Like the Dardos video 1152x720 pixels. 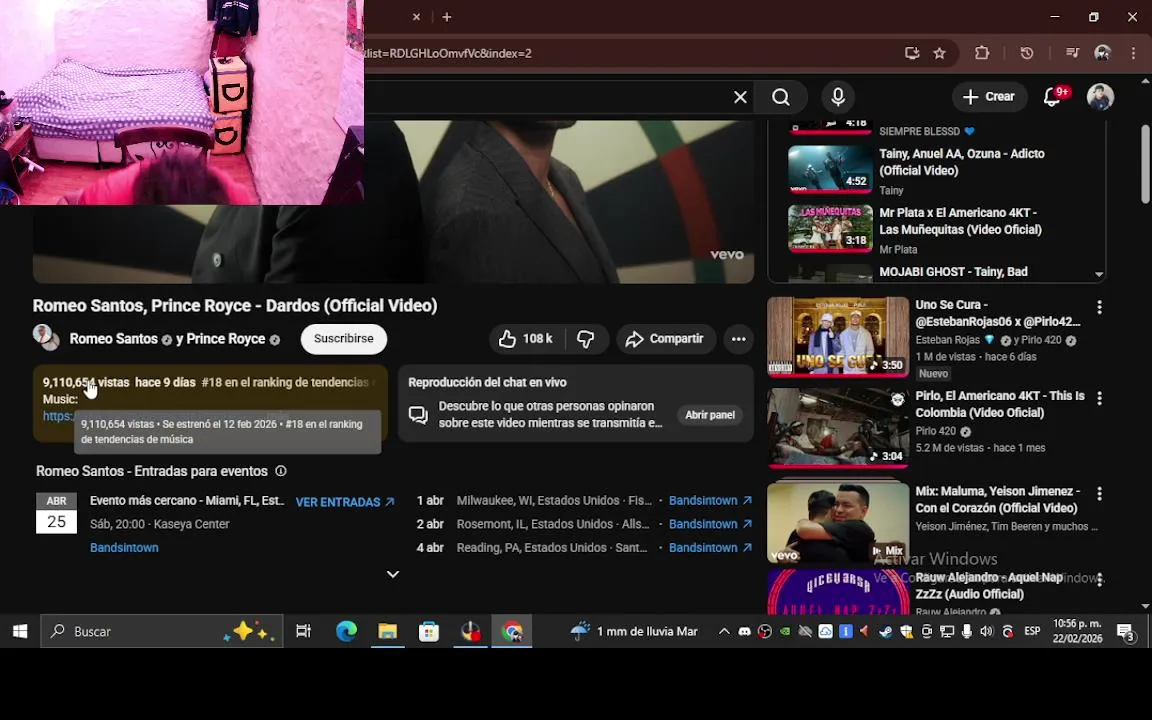527,339
